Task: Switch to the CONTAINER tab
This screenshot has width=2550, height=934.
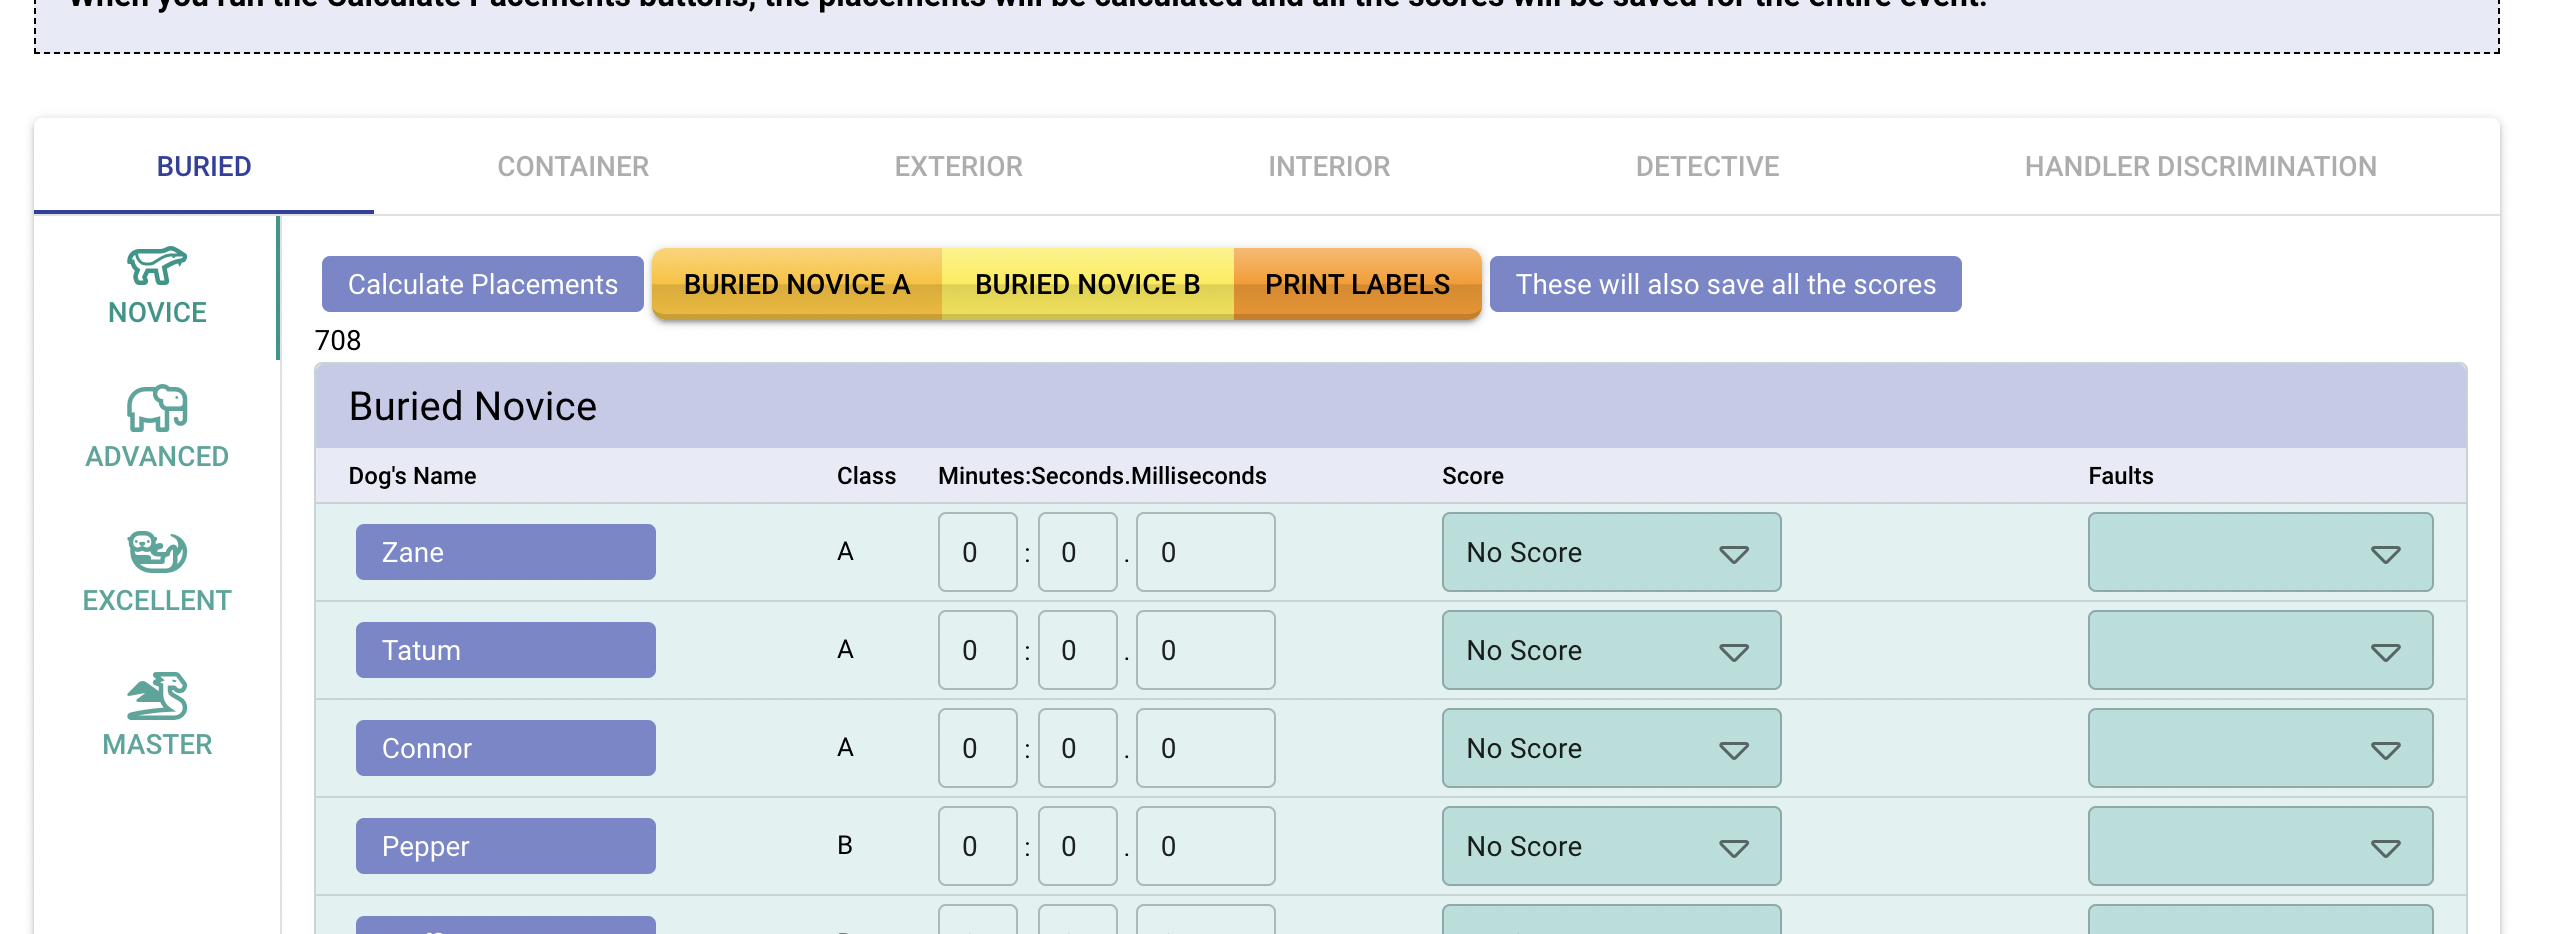Action: 573,166
